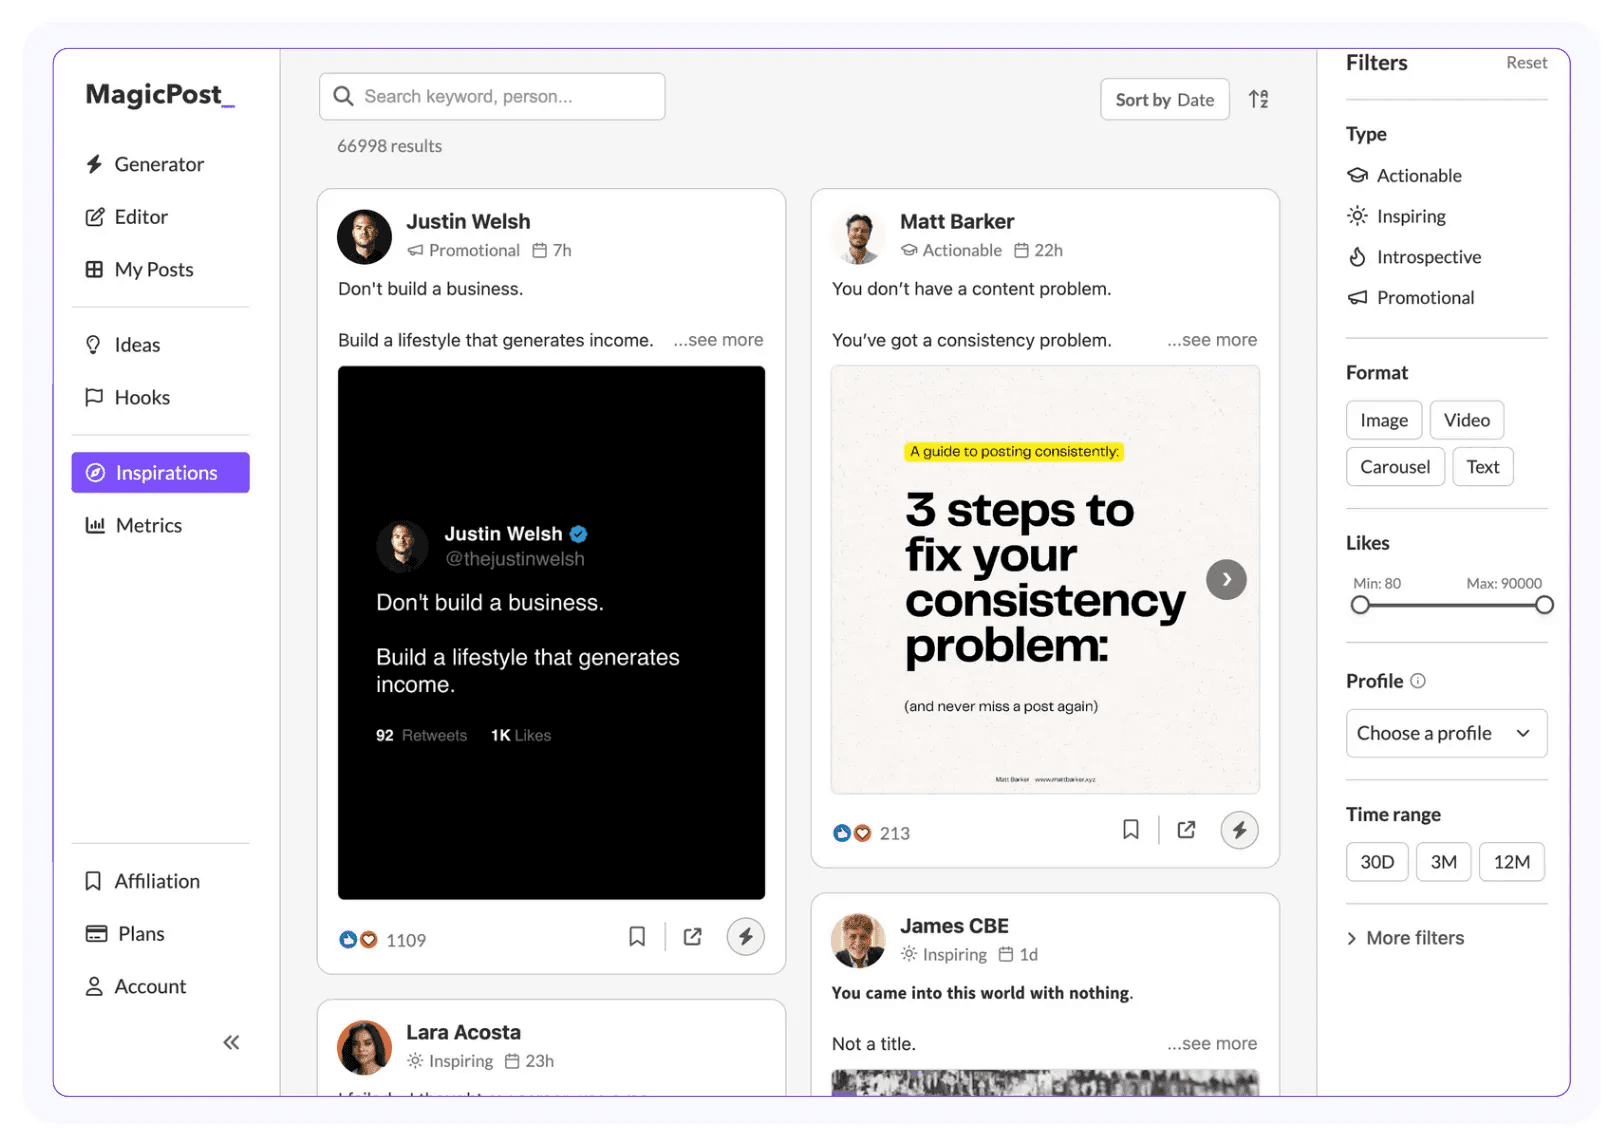The height and width of the screenshot is (1142, 1612).
Task: Open Matt Barker's author name
Action: (x=957, y=222)
